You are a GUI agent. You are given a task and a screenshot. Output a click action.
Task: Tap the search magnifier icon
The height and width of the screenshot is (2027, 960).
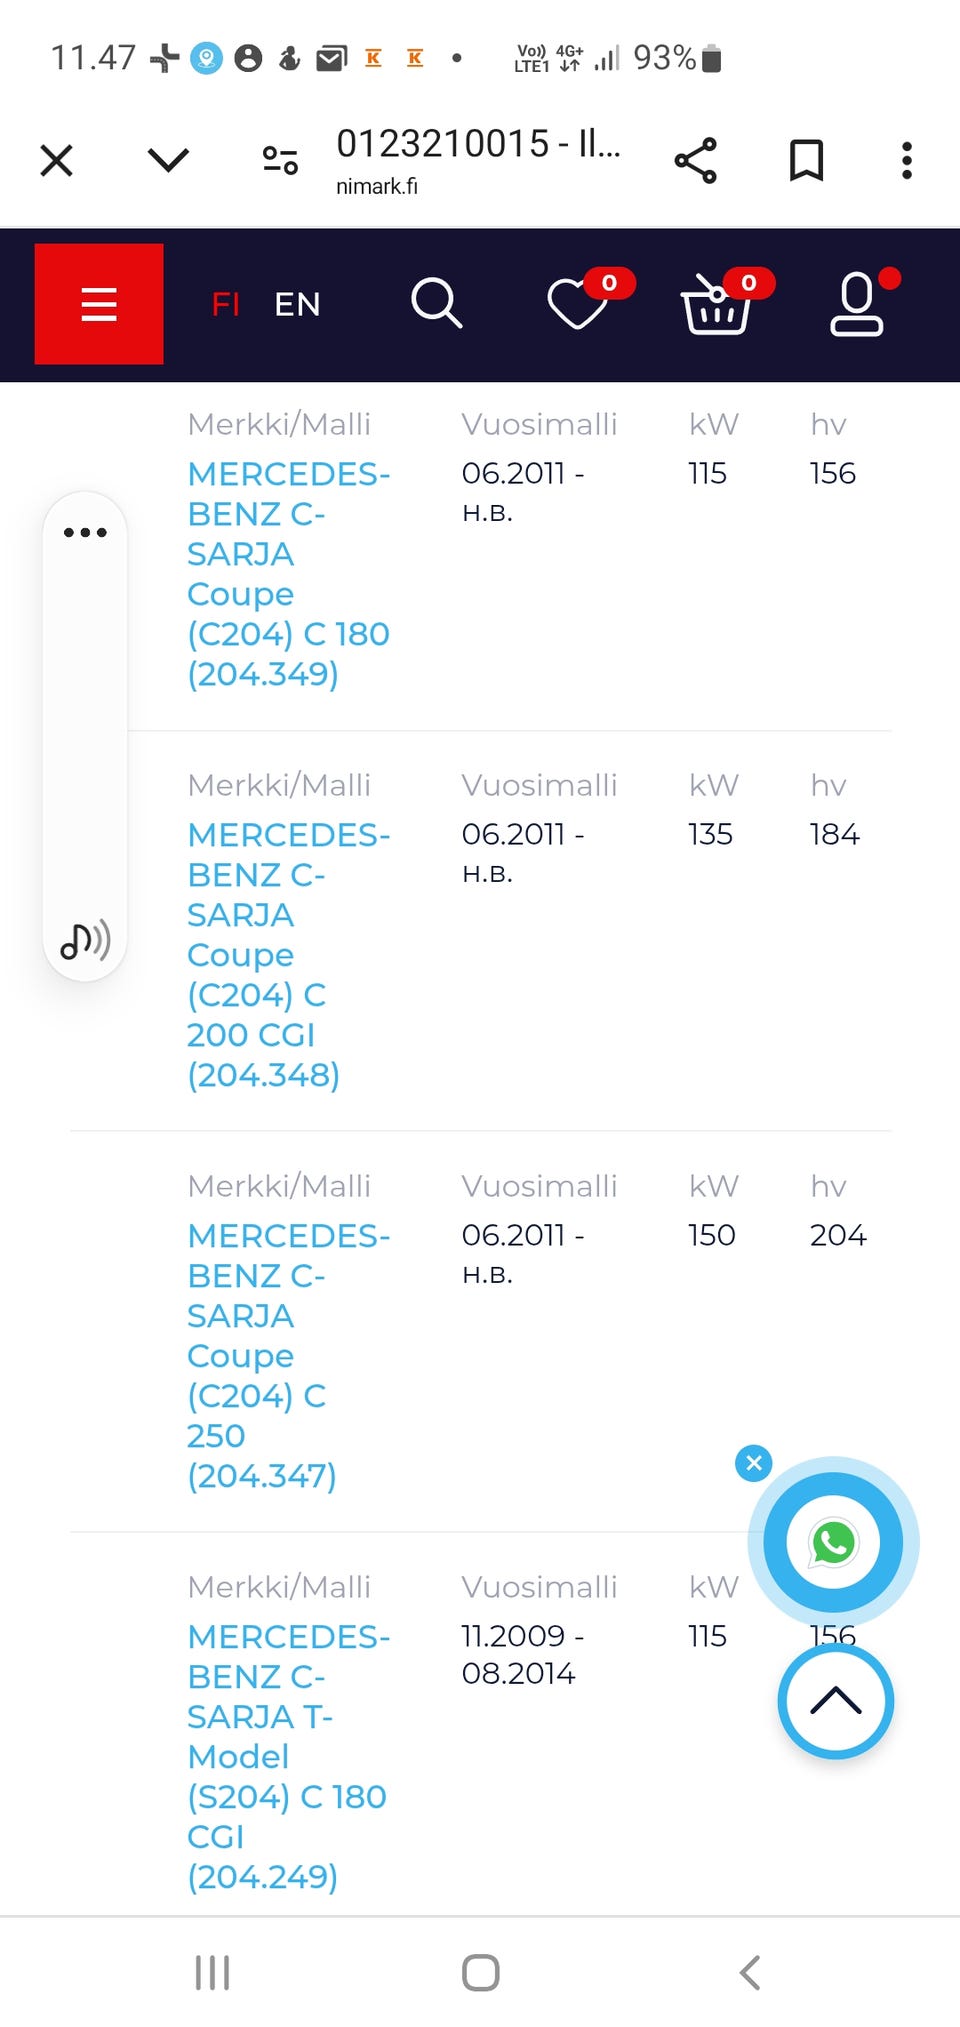coord(436,303)
